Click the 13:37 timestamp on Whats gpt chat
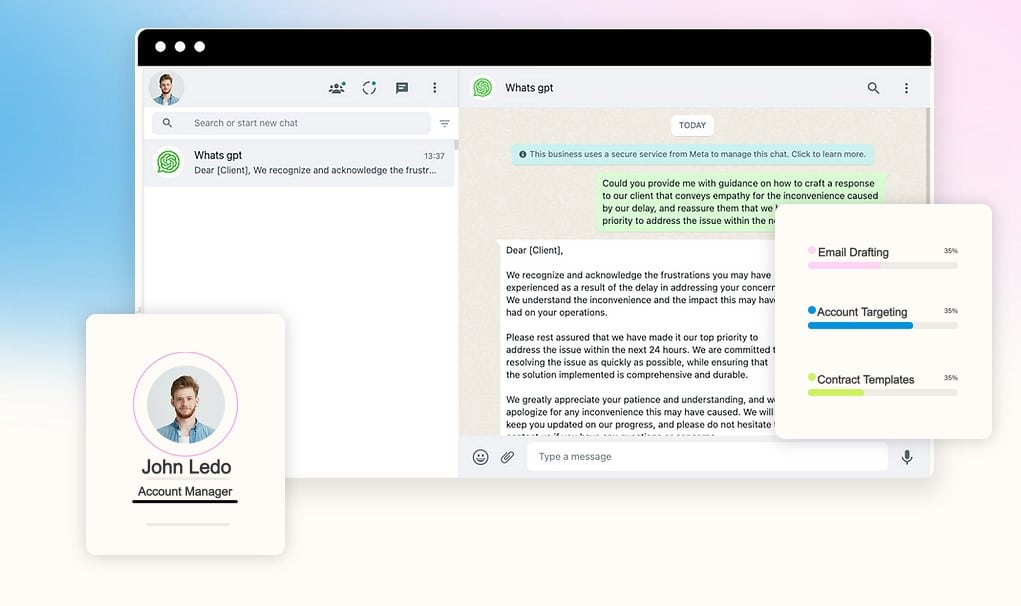 (434, 156)
